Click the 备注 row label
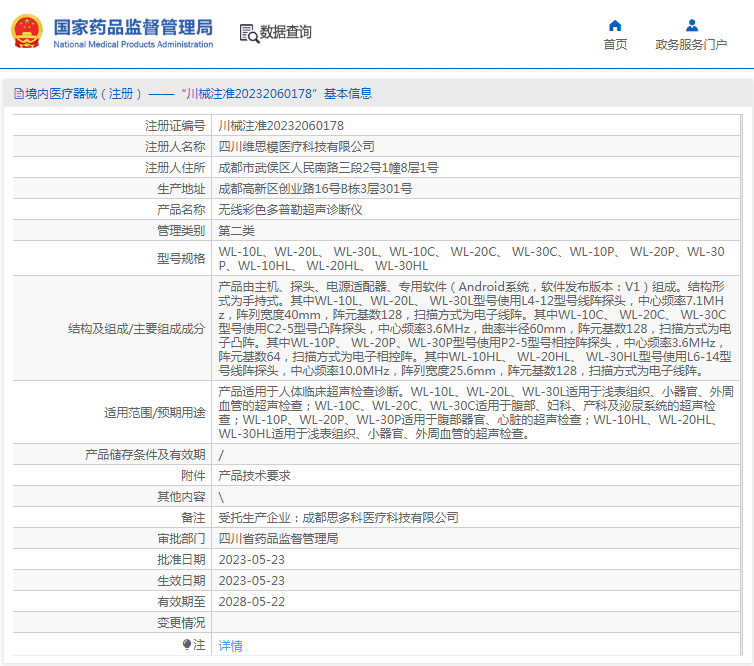The image size is (754, 666). 193,517
